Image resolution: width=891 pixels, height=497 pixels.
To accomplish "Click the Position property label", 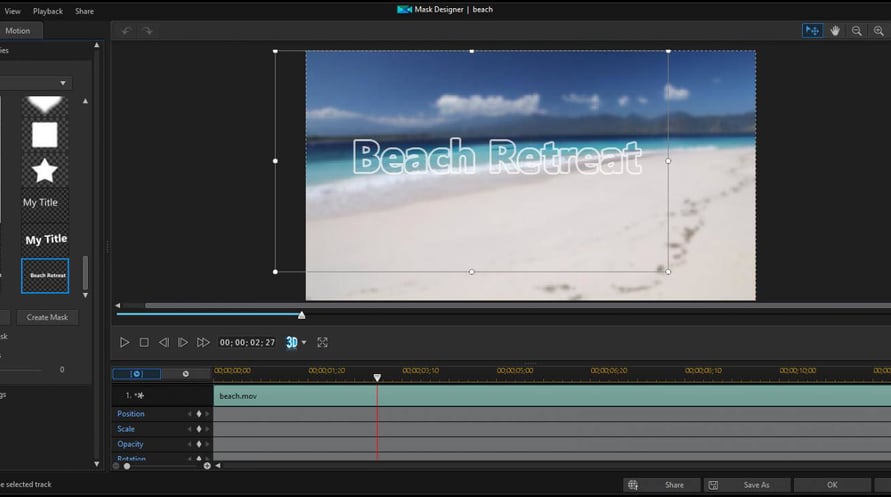I will (131, 414).
